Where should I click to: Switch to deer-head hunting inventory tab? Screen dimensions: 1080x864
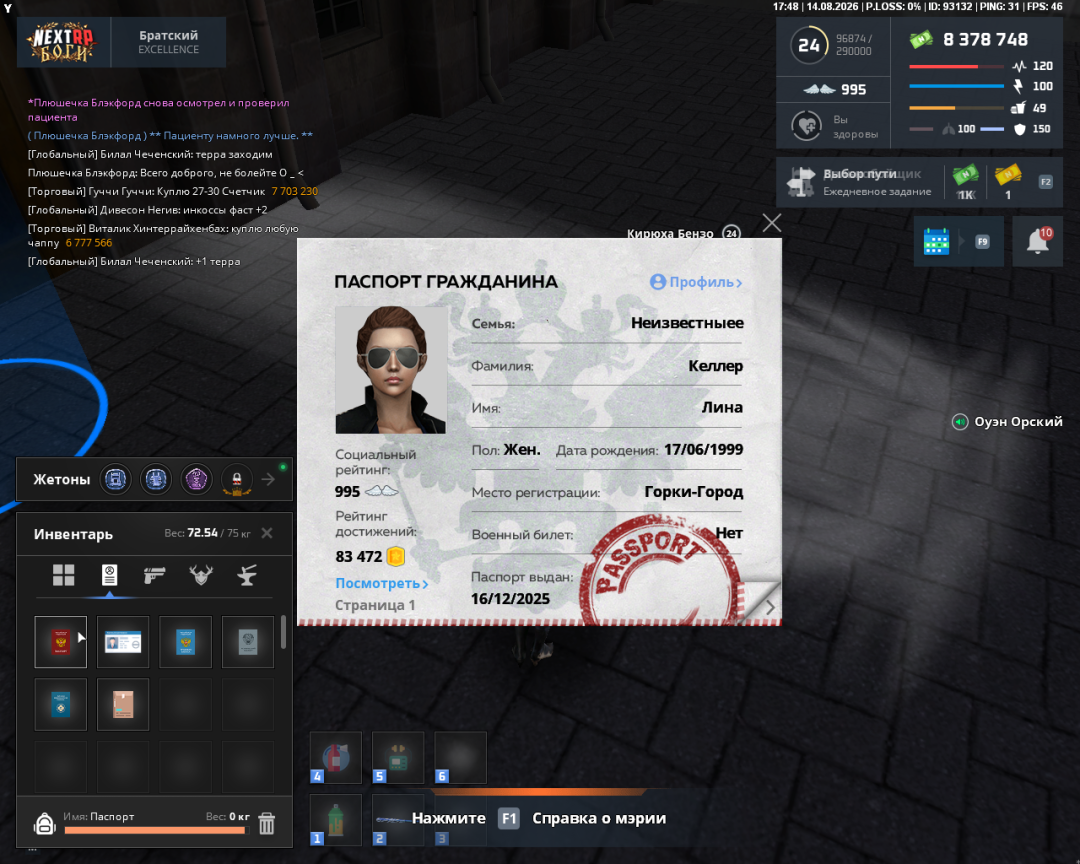[201, 575]
